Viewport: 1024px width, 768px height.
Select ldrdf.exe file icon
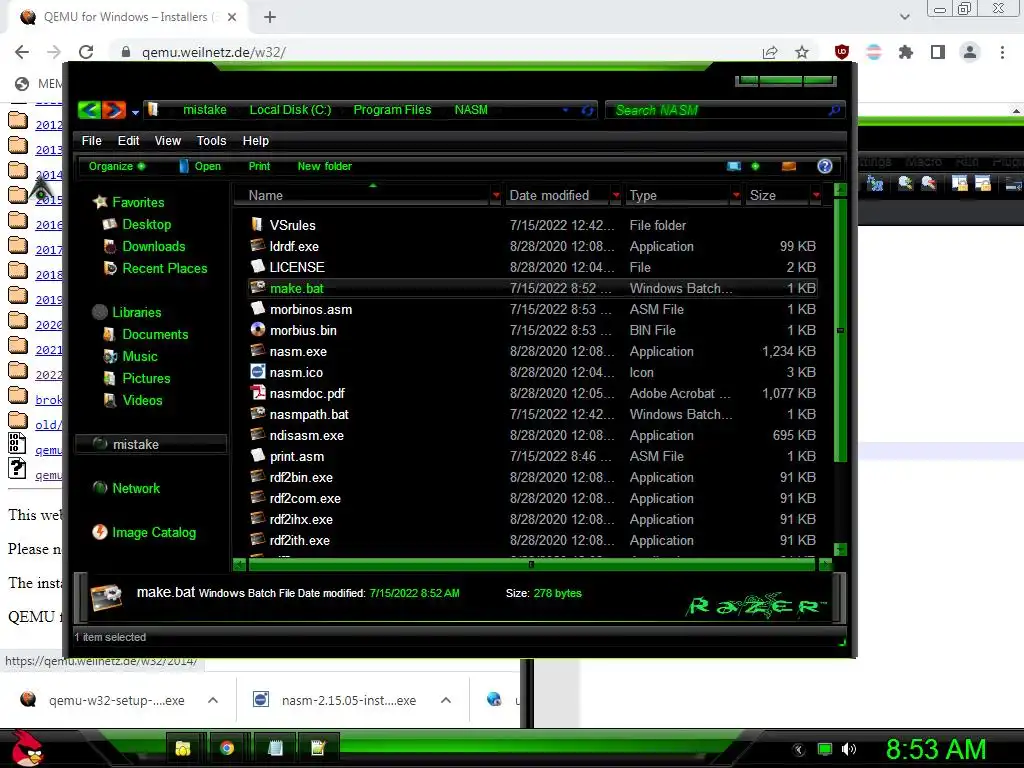(257, 246)
